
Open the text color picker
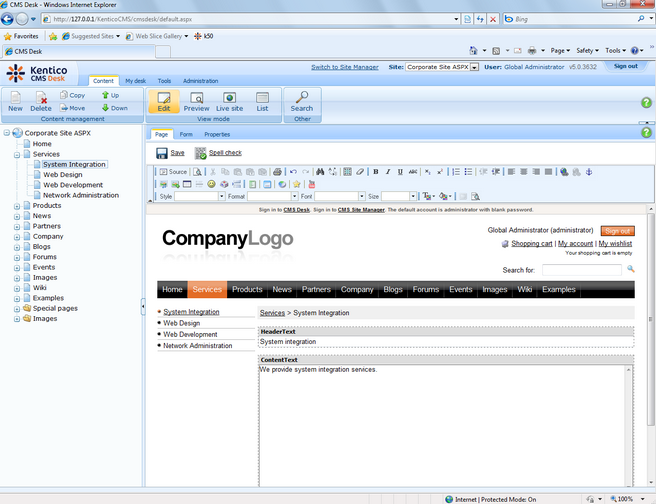click(x=427, y=196)
